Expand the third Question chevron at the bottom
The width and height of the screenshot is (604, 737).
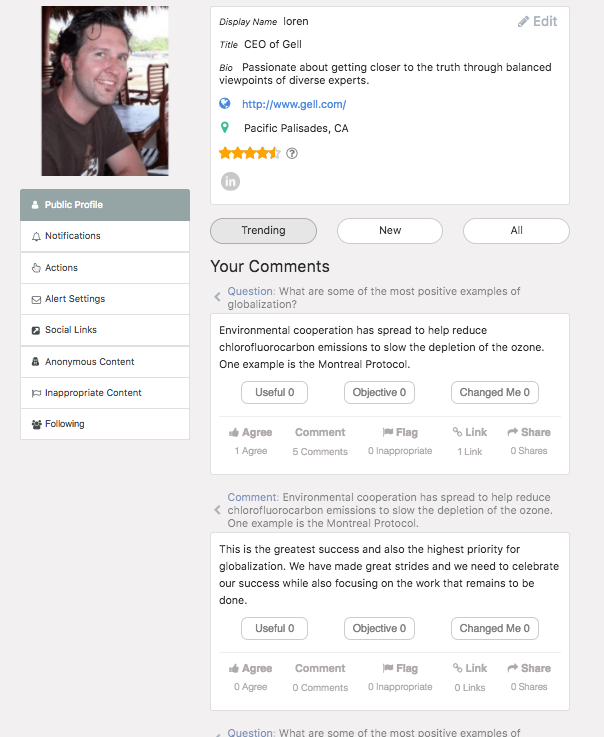point(218,732)
